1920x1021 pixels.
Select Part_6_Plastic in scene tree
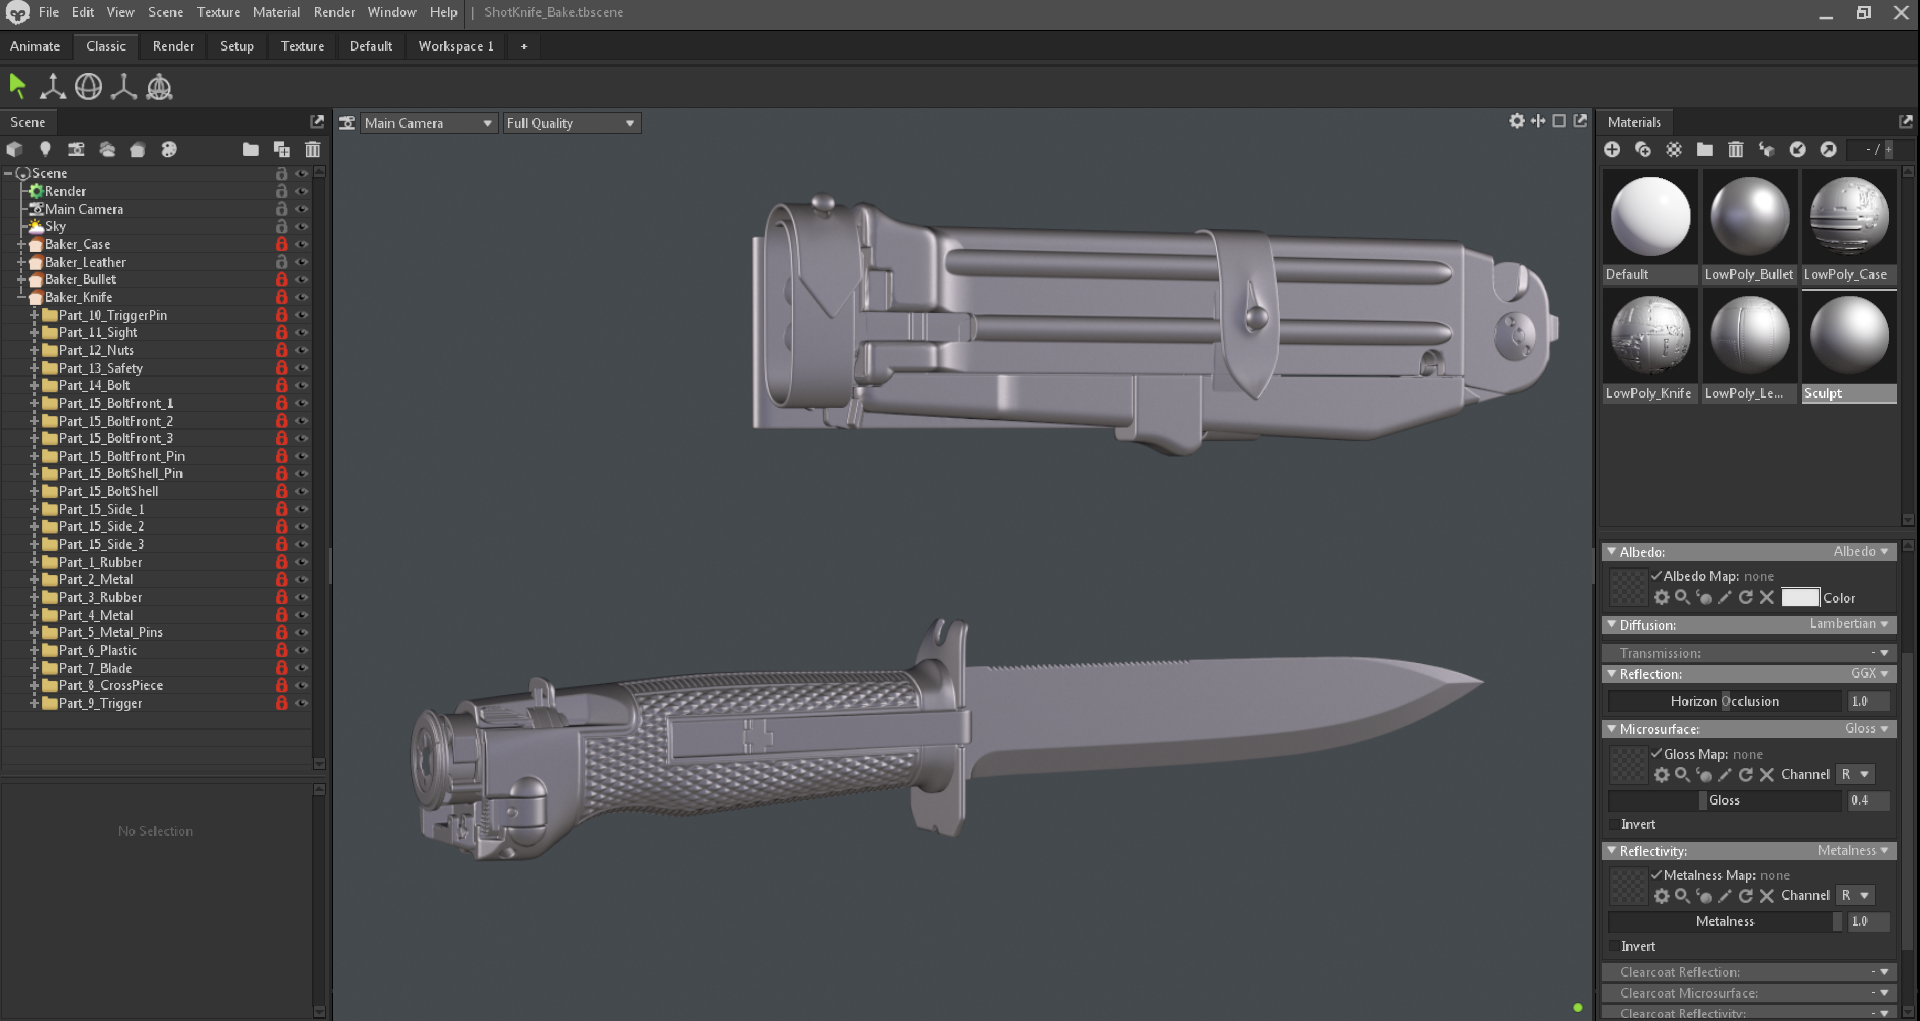pyautogui.click(x=98, y=650)
